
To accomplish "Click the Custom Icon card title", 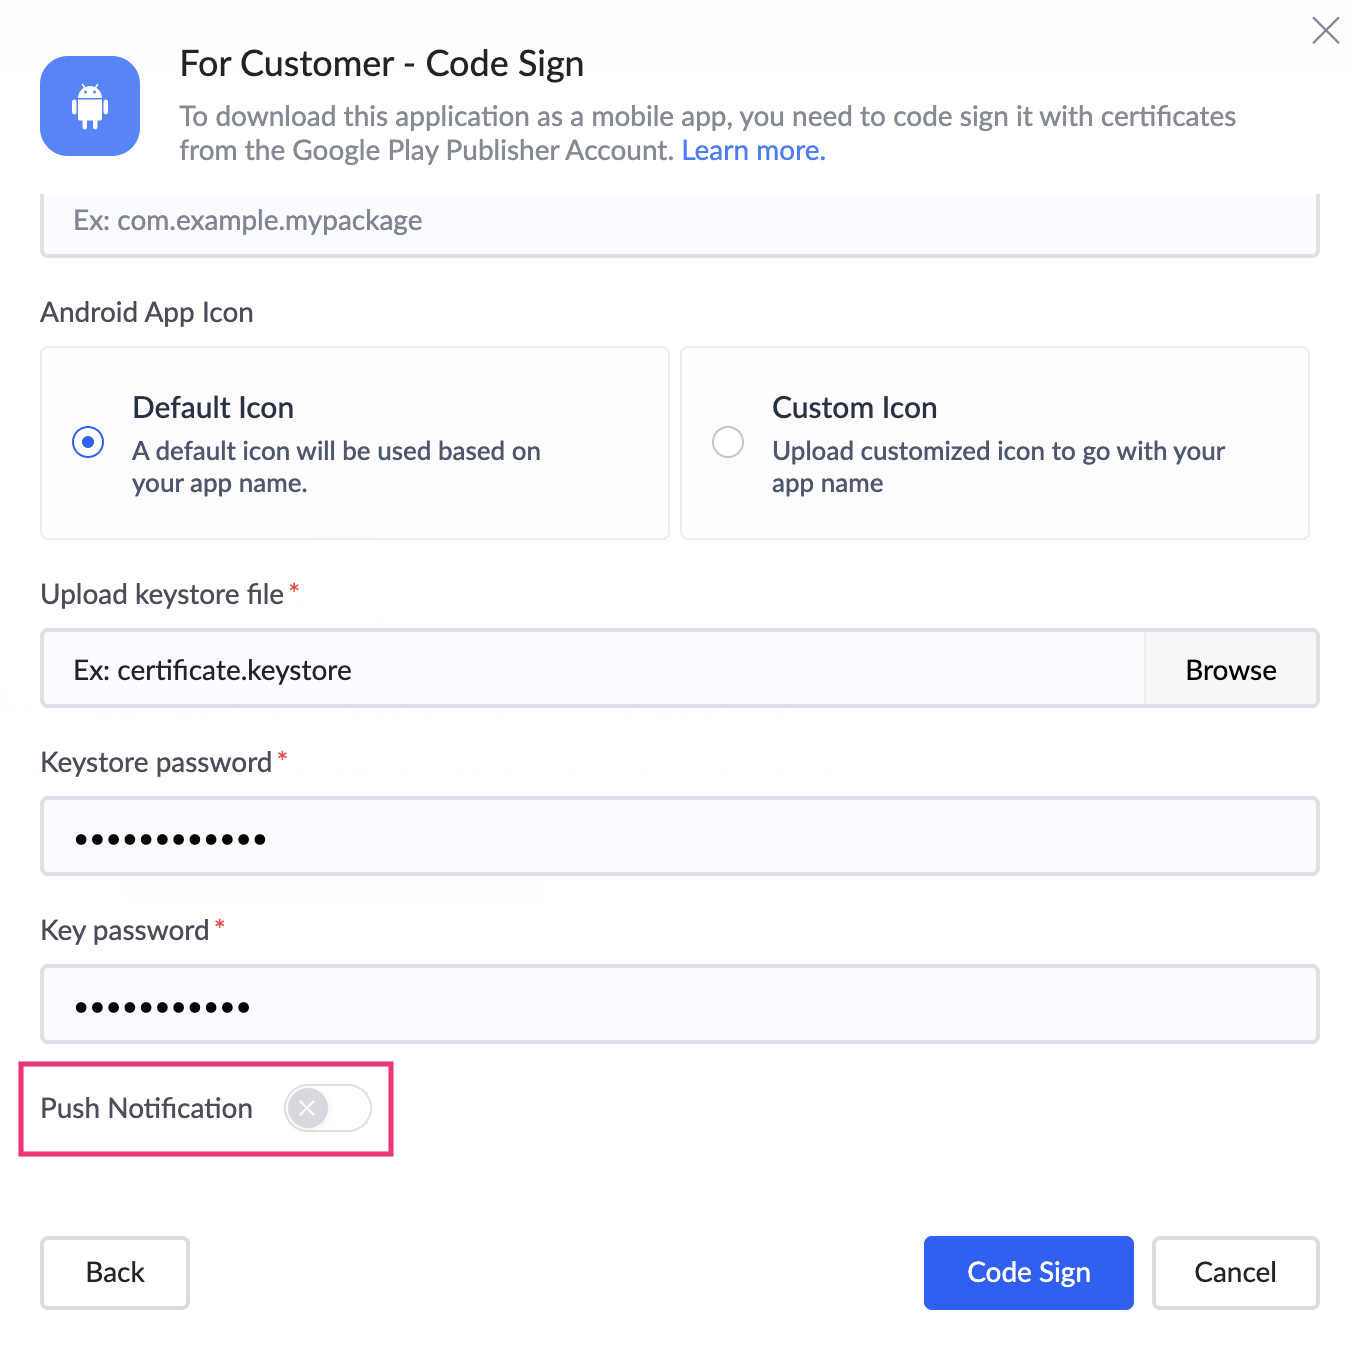I will pyautogui.click(x=855, y=408).
